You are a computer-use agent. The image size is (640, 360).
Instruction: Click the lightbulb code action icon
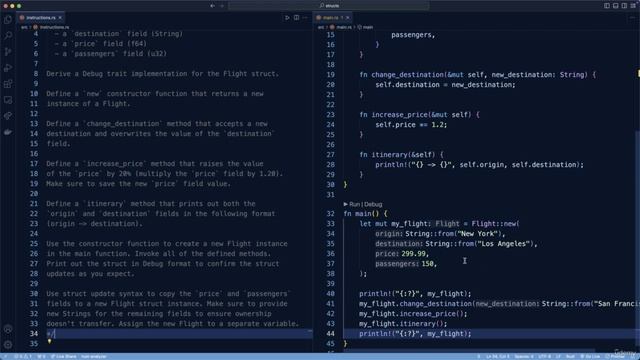tap(49, 341)
